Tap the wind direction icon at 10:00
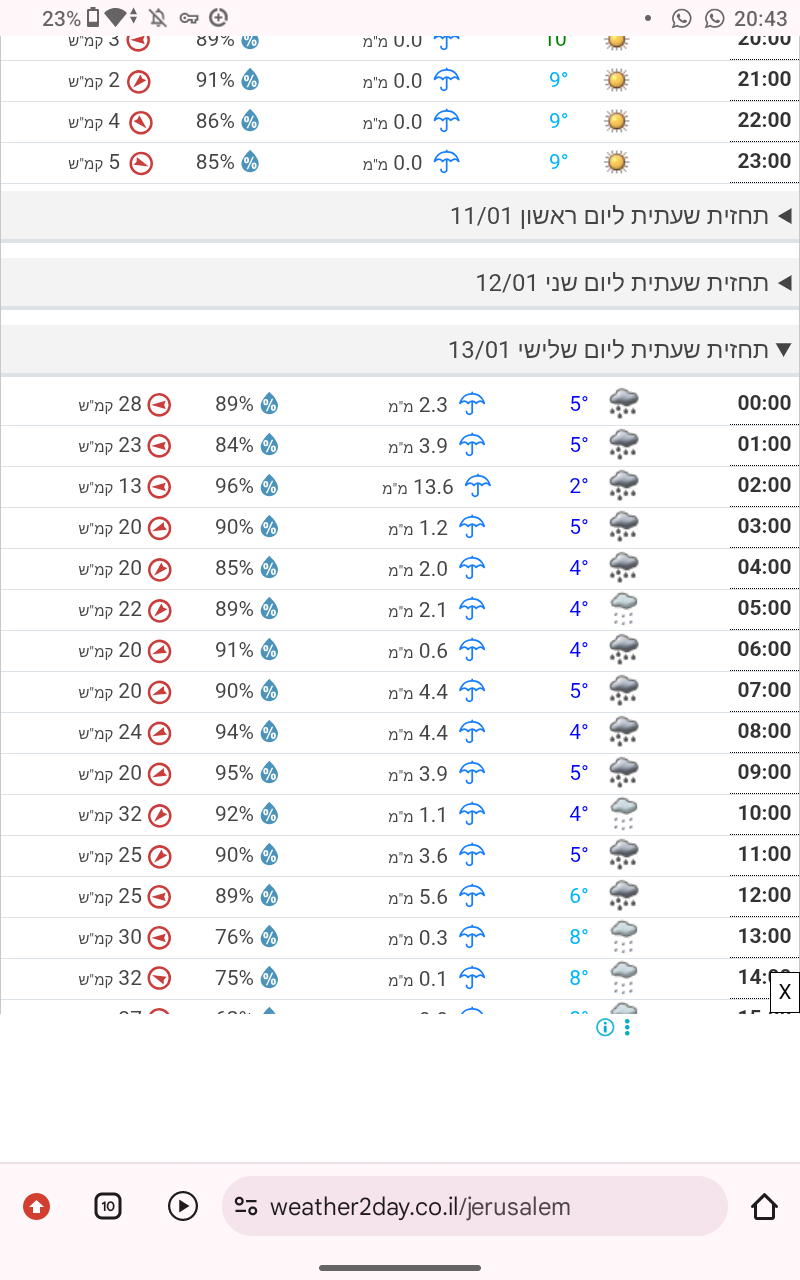 [159, 814]
